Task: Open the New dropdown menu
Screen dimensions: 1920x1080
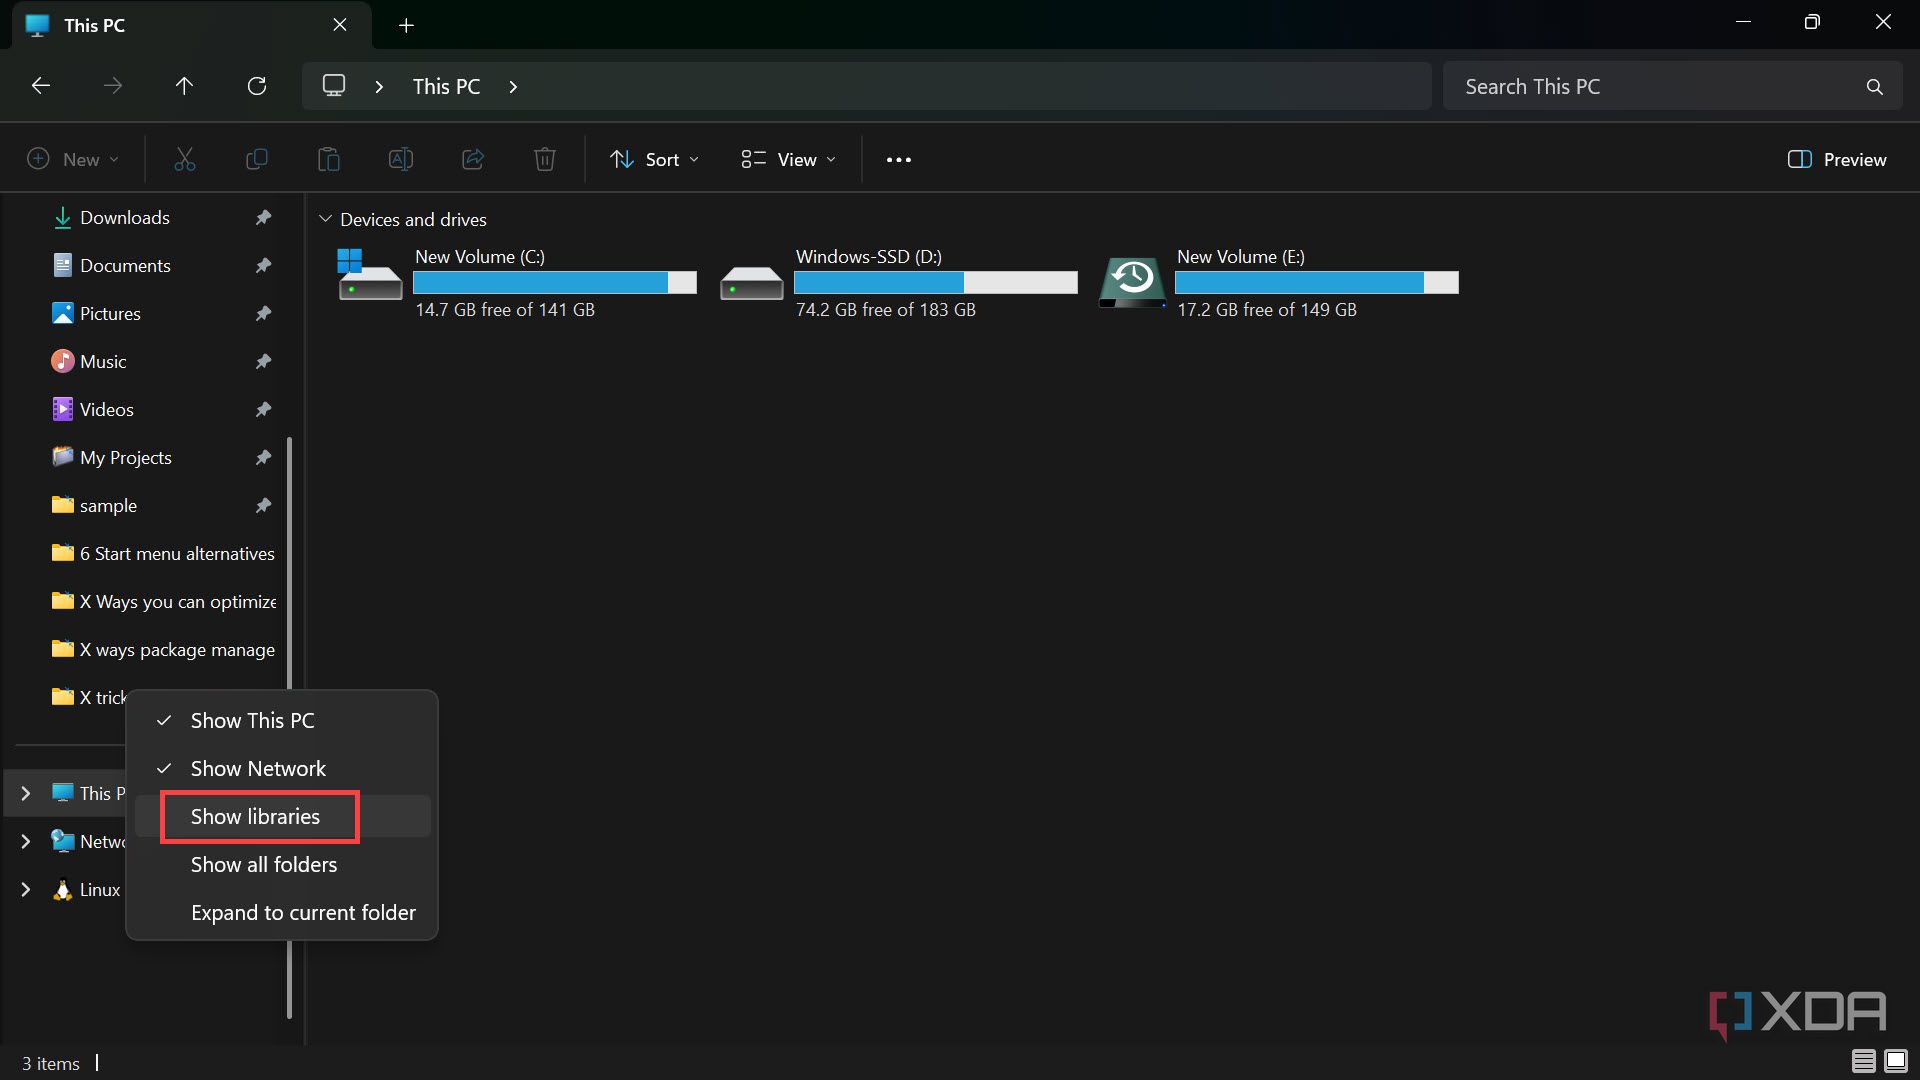Action: 73,159
